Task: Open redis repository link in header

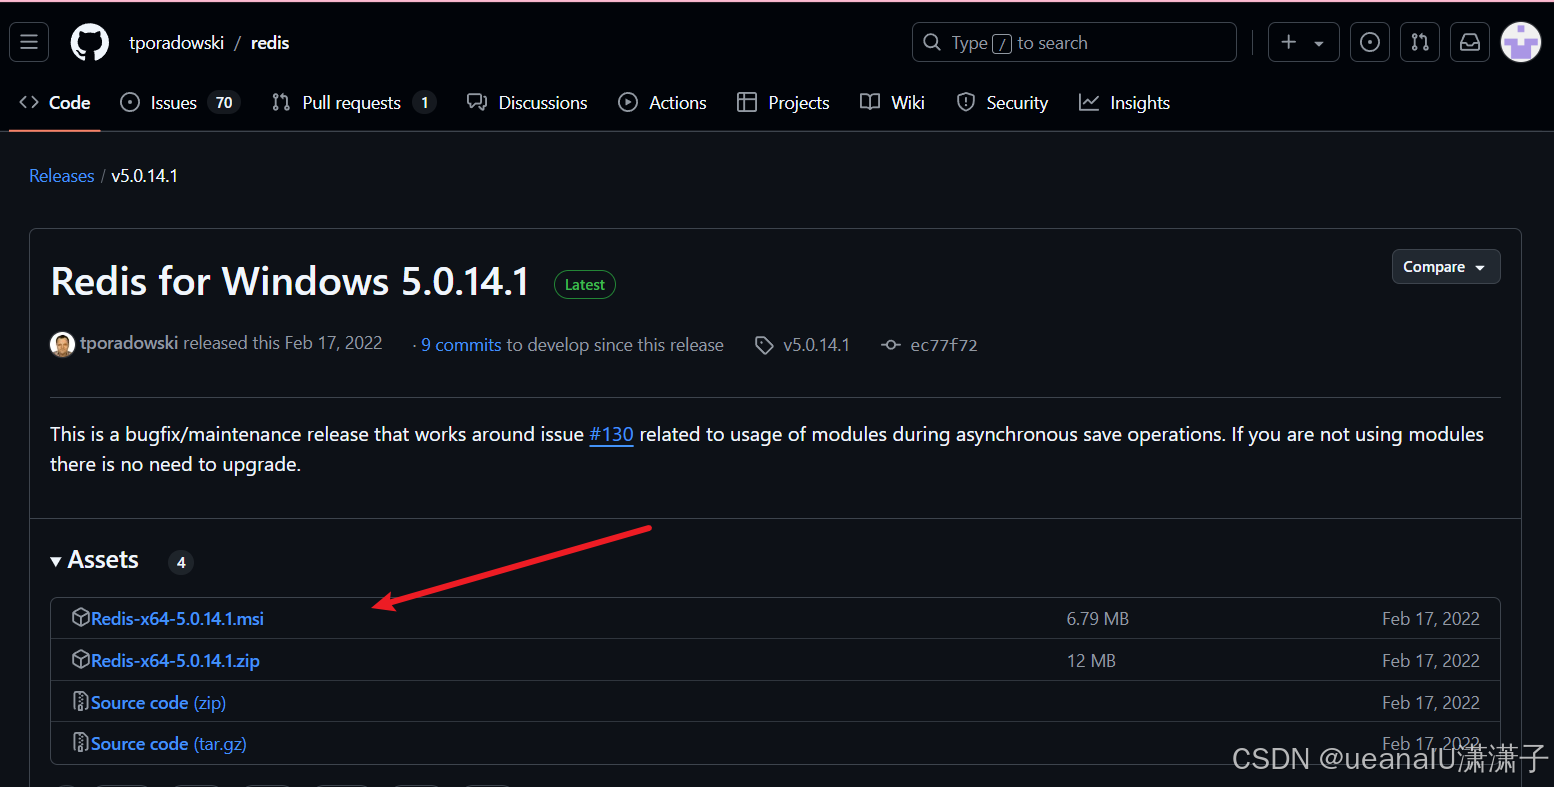Action: point(270,43)
